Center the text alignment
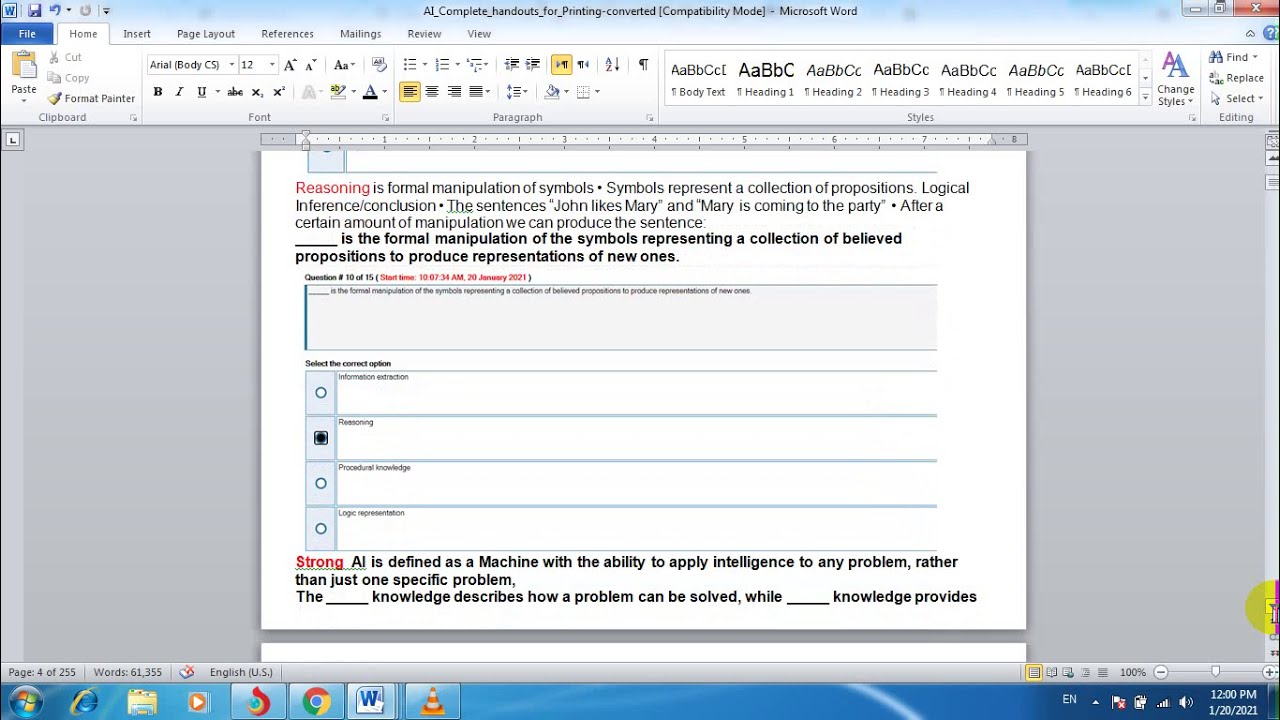 (432, 91)
